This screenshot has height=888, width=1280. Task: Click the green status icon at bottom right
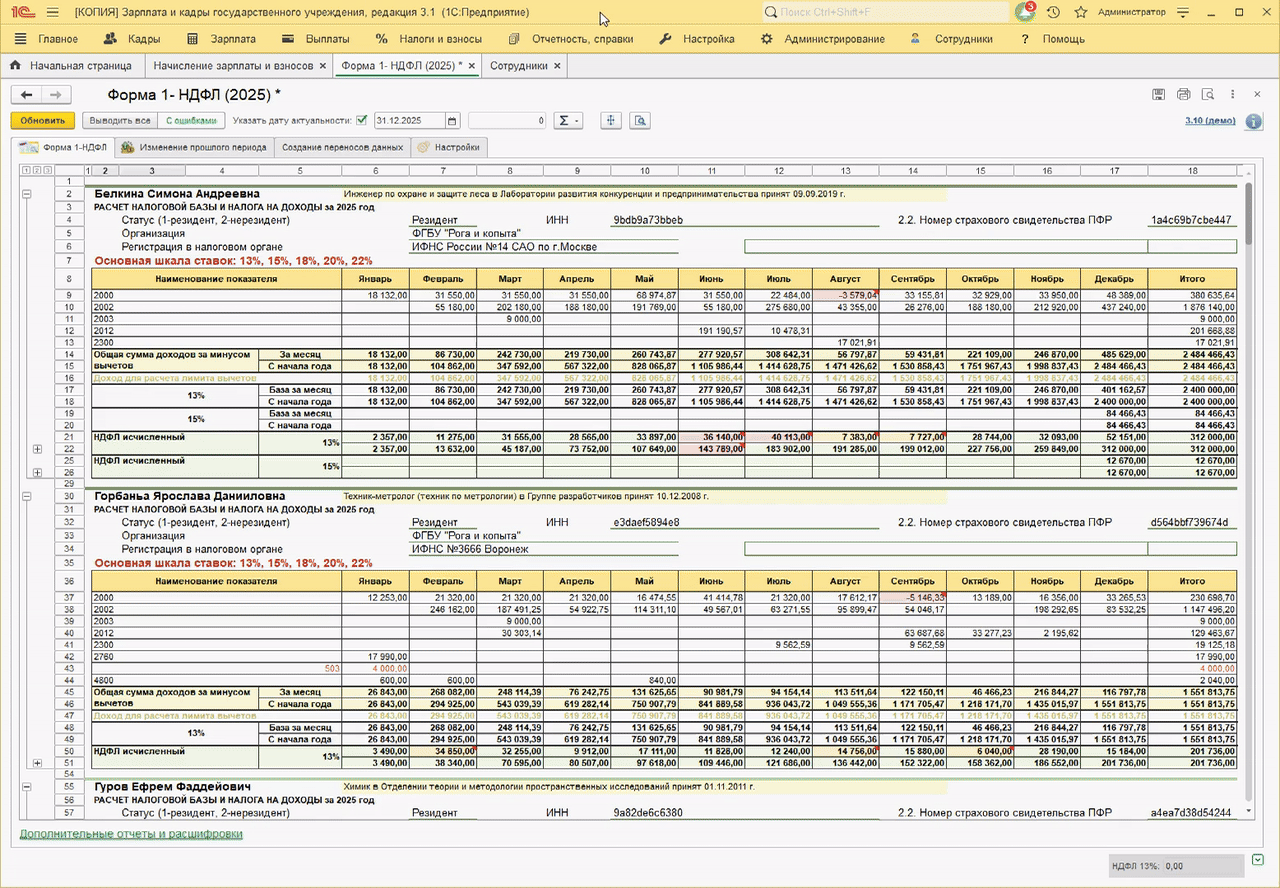coord(1259,859)
